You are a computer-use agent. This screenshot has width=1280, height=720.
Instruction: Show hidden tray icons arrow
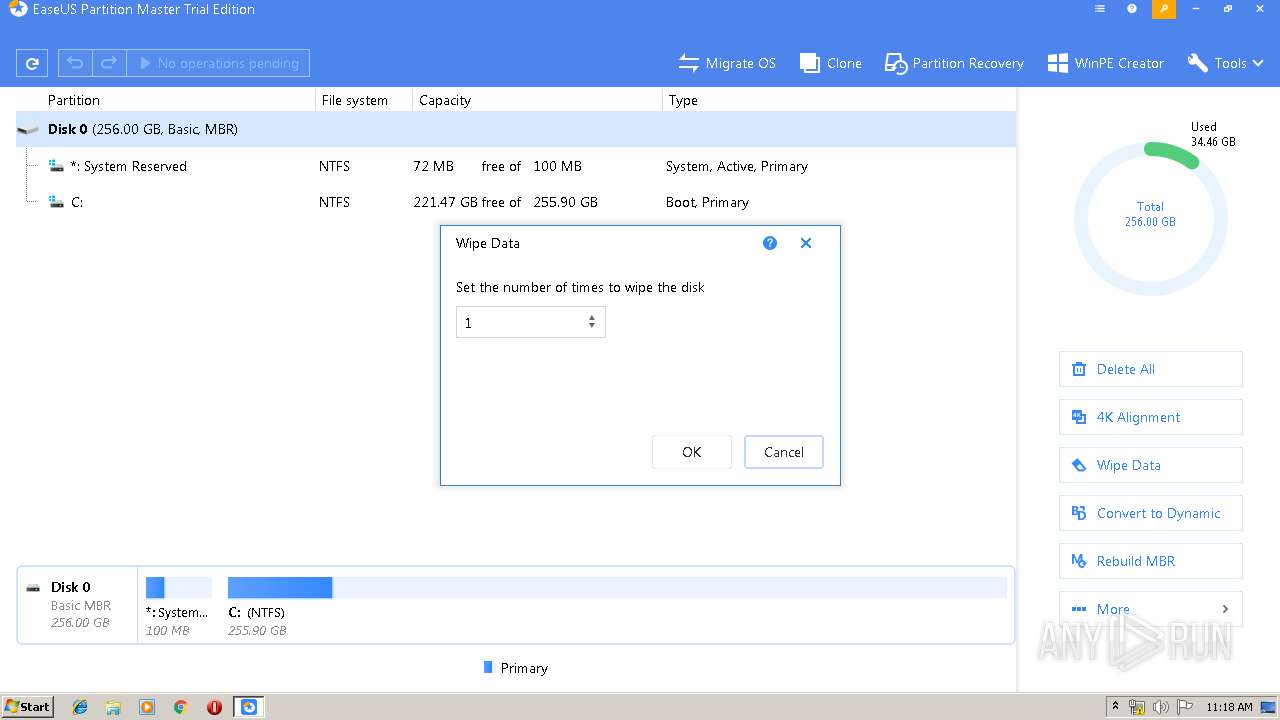point(1115,707)
